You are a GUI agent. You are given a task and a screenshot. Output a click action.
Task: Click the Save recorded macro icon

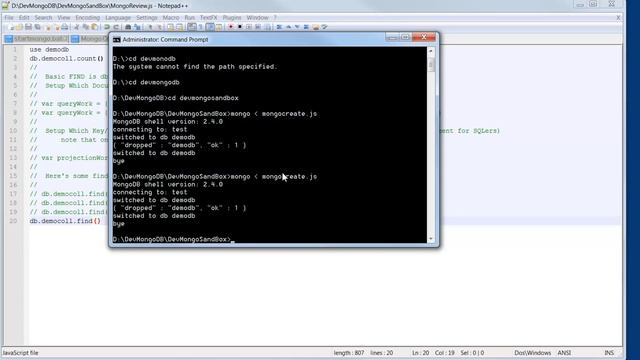(x=267, y=27)
